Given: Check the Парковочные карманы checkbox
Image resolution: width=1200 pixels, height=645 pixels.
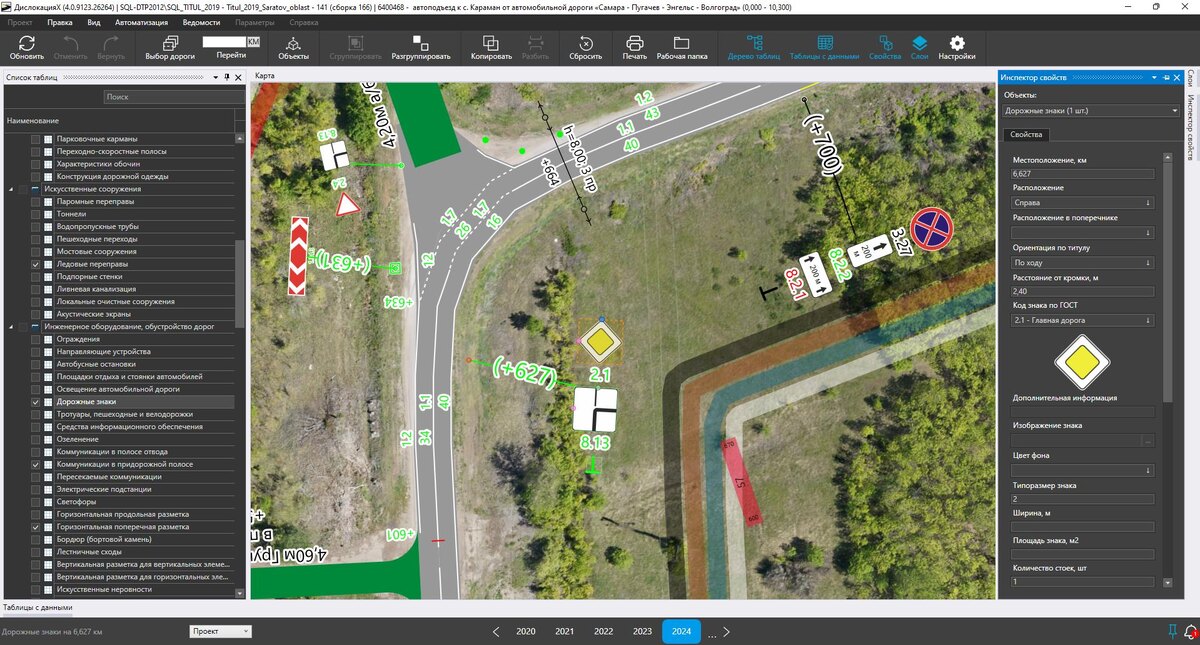Looking at the screenshot, I should [x=36, y=139].
